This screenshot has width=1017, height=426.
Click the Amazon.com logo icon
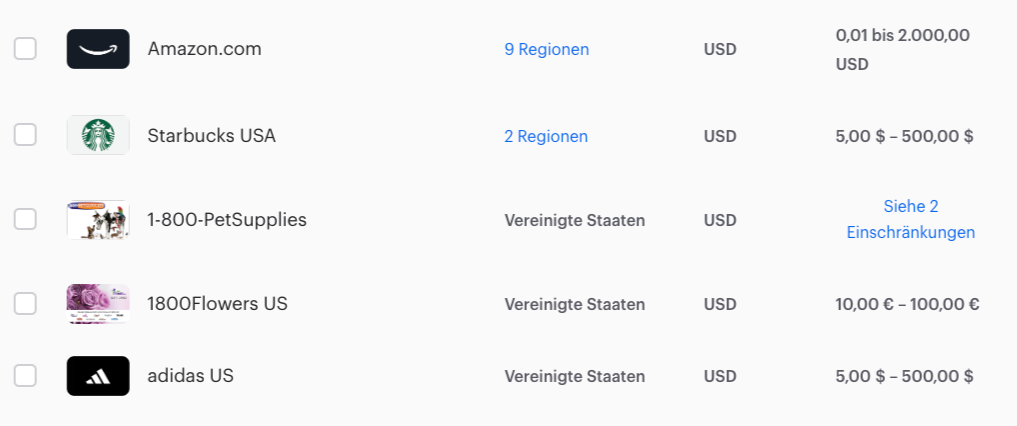coord(98,49)
